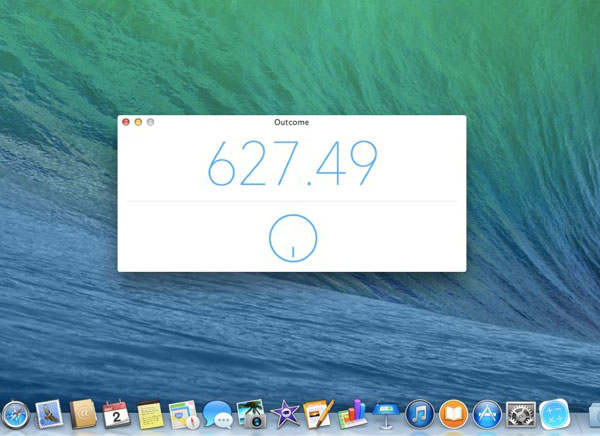Open iTunes music note icon
600x436 pixels.
[420, 415]
